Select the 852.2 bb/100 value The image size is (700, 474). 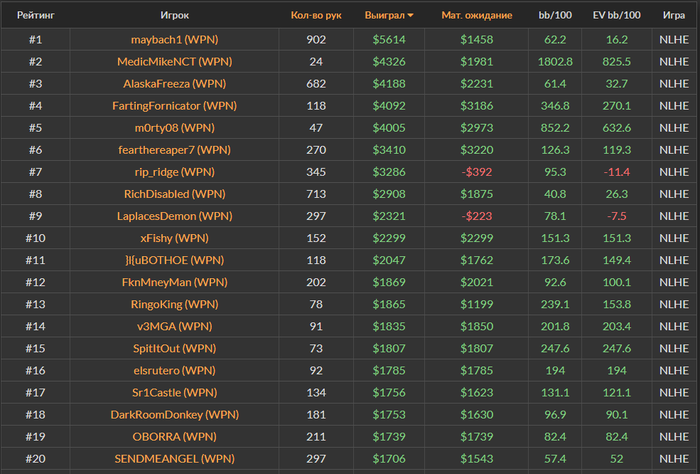point(555,128)
